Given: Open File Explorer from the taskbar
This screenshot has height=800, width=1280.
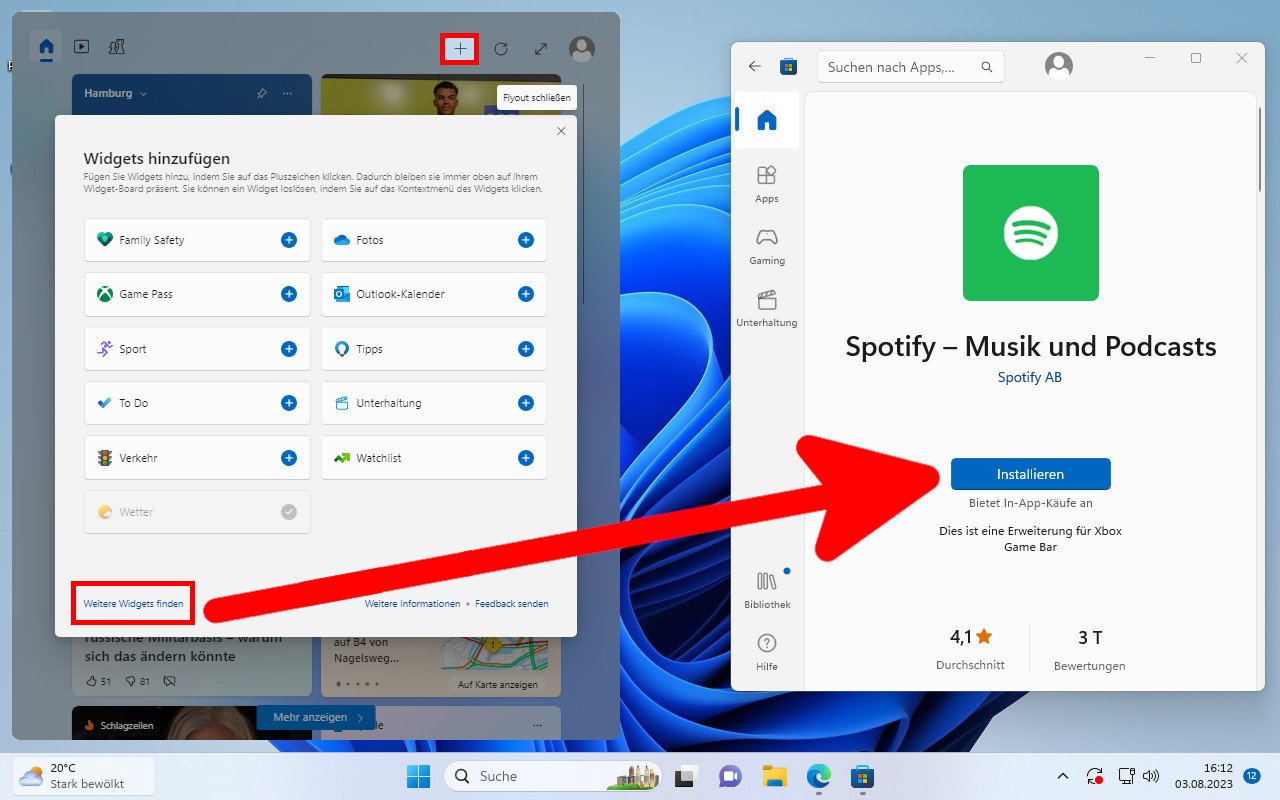Looking at the screenshot, I should coord(774,776).
